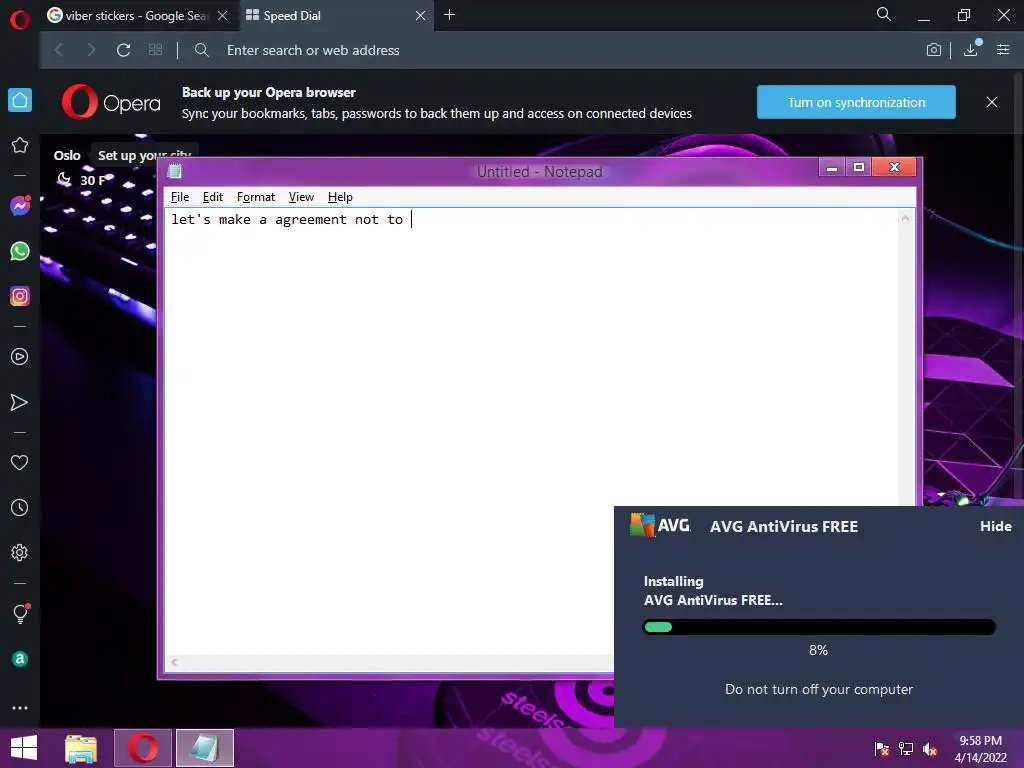The image size is (1024, 768).
Task: Click the AVG installation progress bar
Action: pos(818,627)
